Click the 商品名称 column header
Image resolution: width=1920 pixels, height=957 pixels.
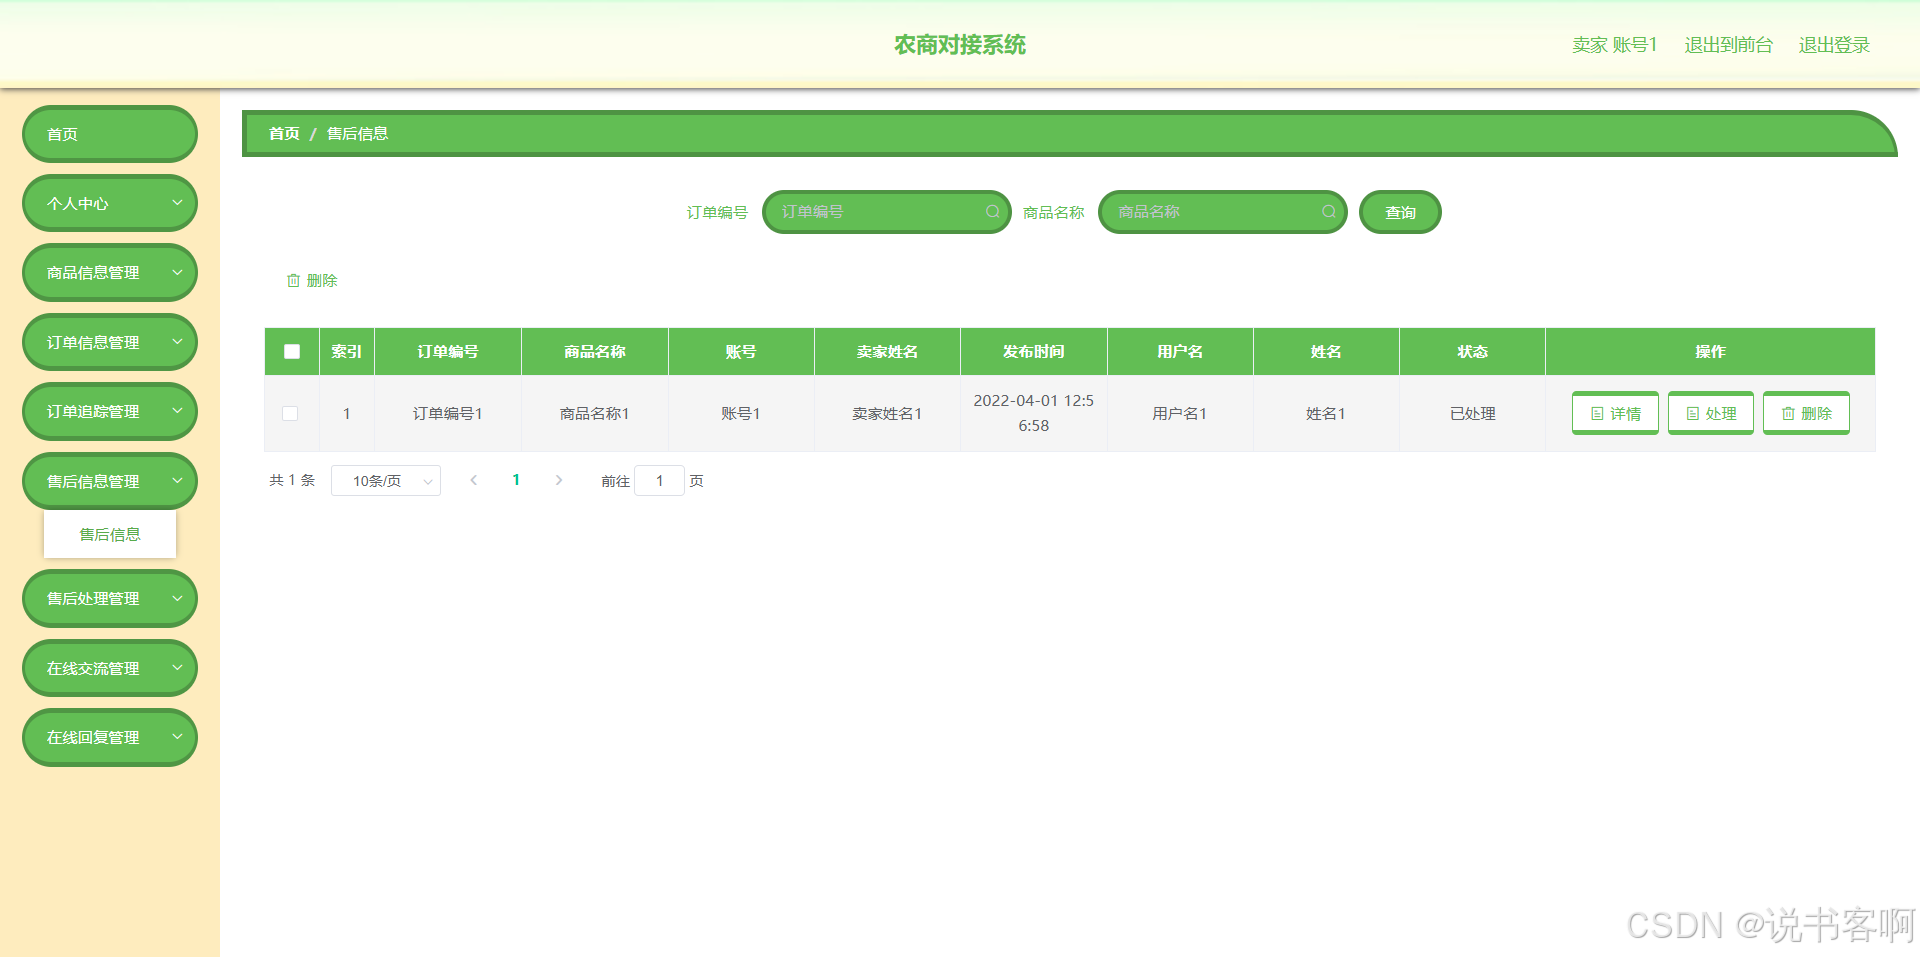(x=595, y=351)
